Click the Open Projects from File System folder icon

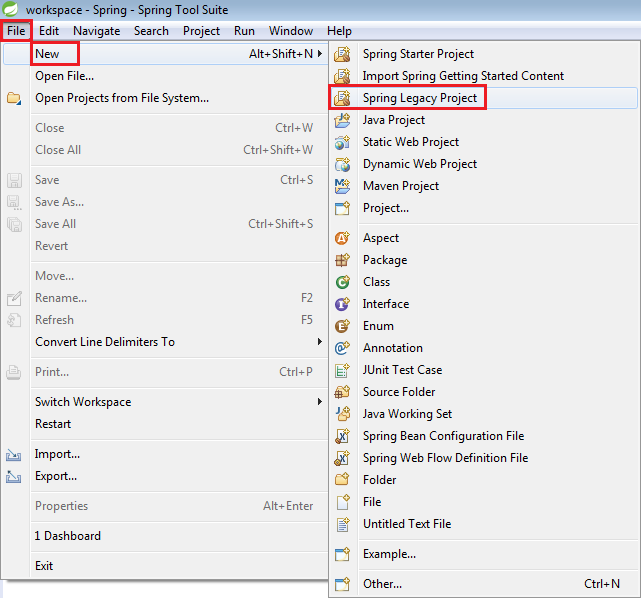(14, 98)
